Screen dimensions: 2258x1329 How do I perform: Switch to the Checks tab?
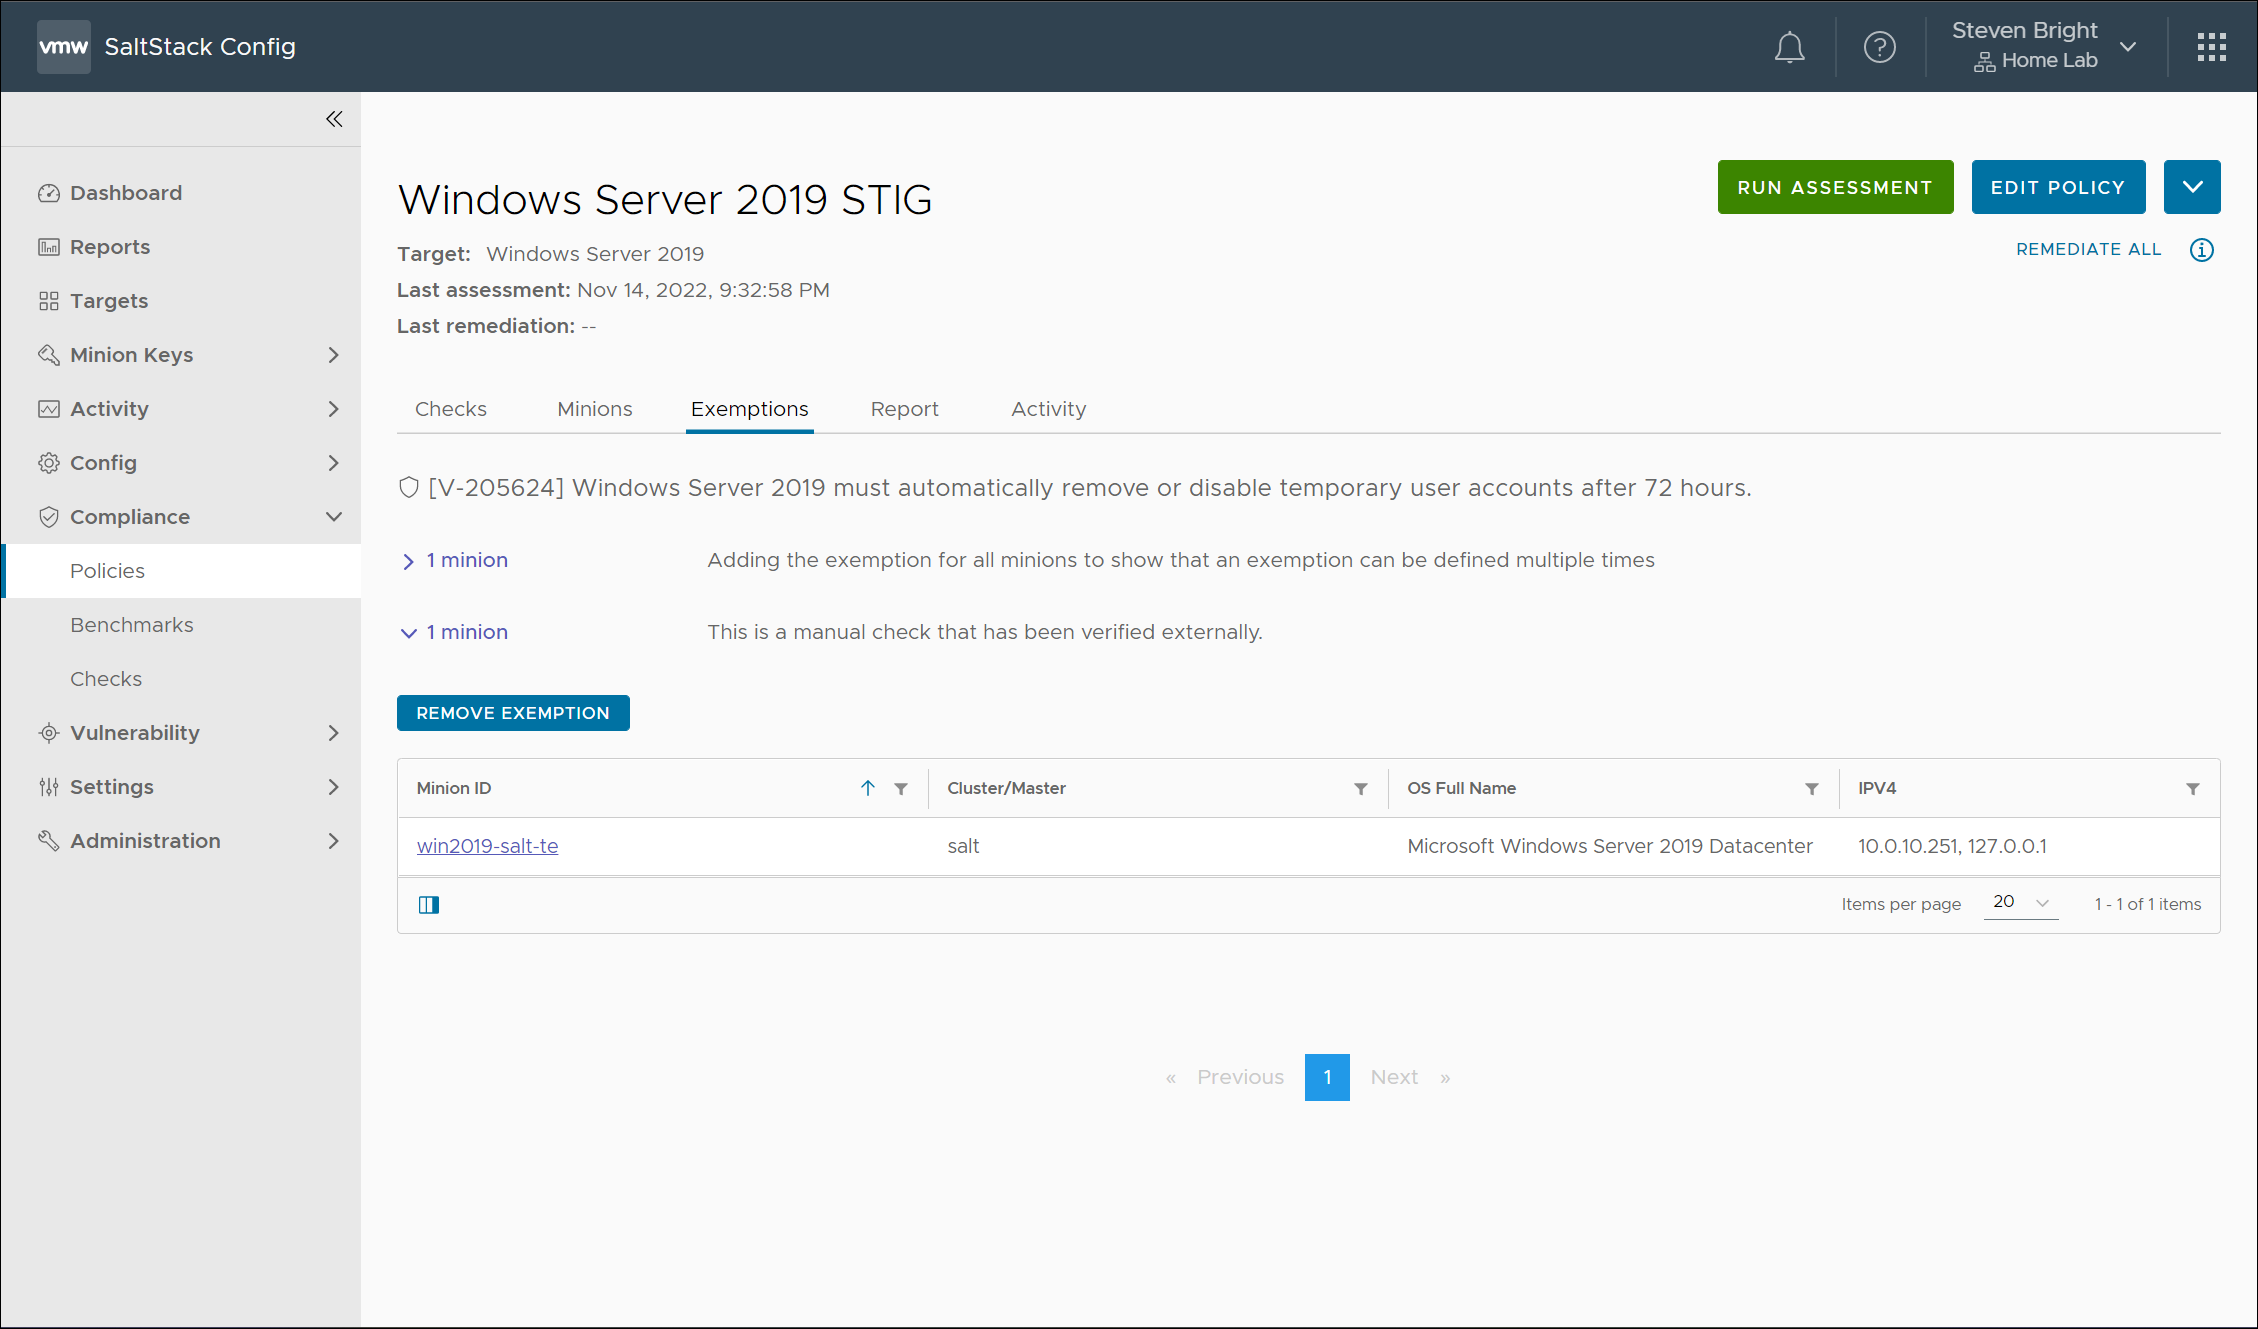pyautogui.click(x=450, y=409)
